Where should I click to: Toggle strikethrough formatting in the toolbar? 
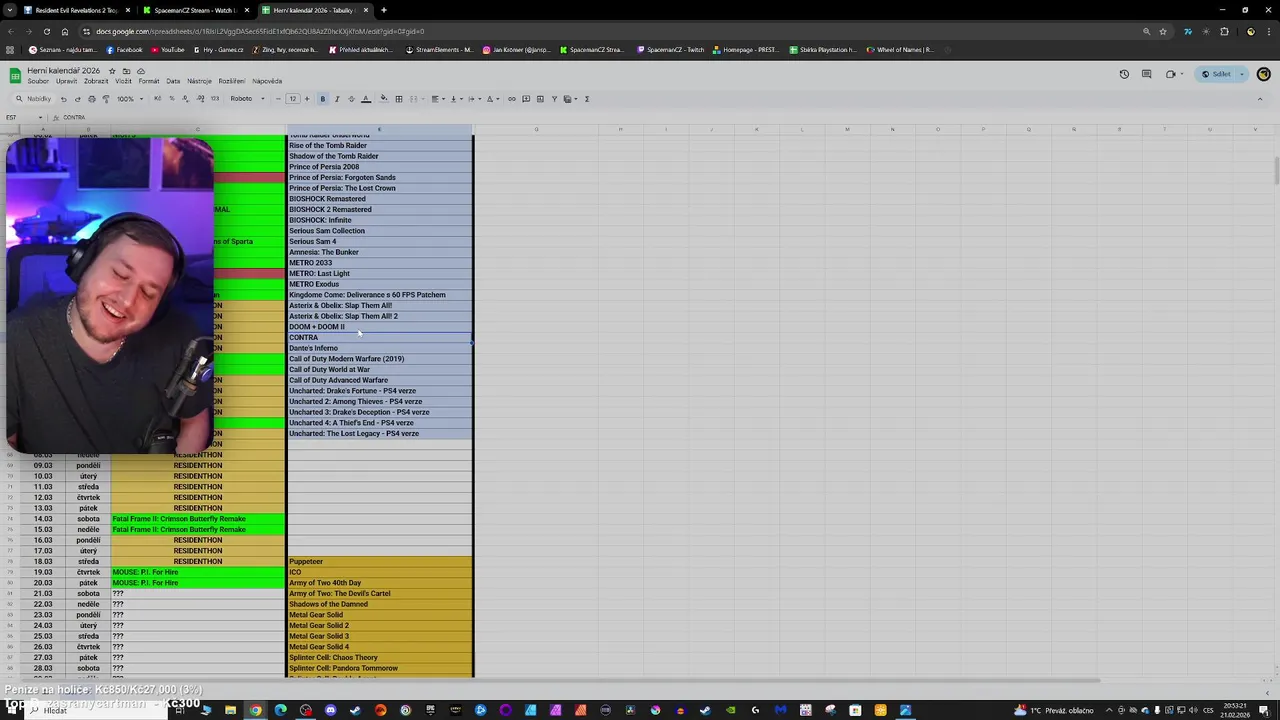tap(351, 99)
